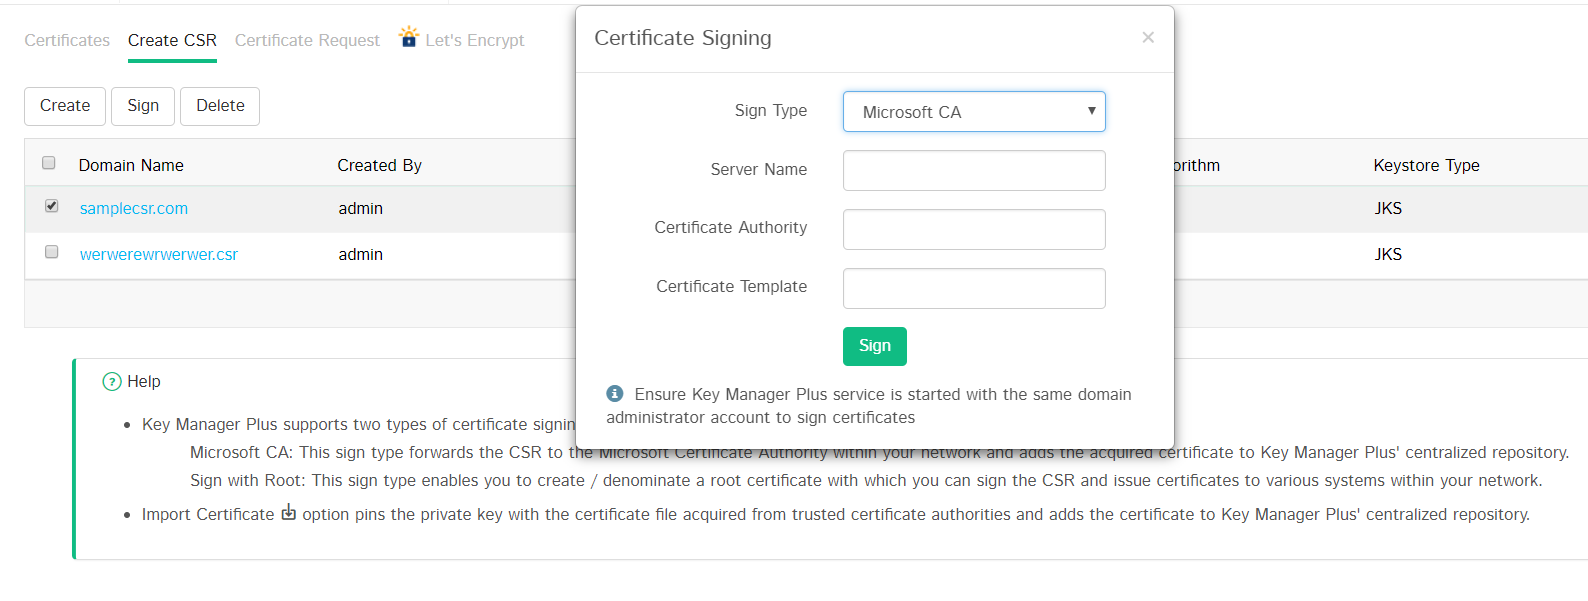The image size is (1588, 601).
Task: Click the Import Certificate icon in help
Action: click(x=289, y=513)
